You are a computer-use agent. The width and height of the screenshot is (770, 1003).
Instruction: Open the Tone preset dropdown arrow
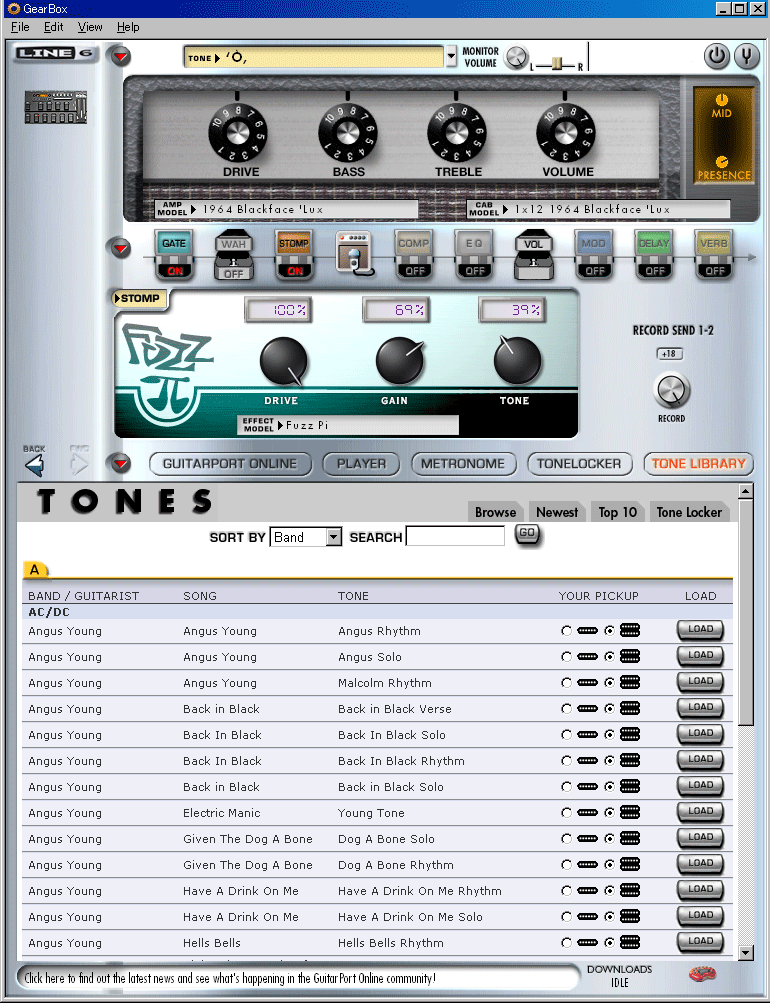point(452,56)
